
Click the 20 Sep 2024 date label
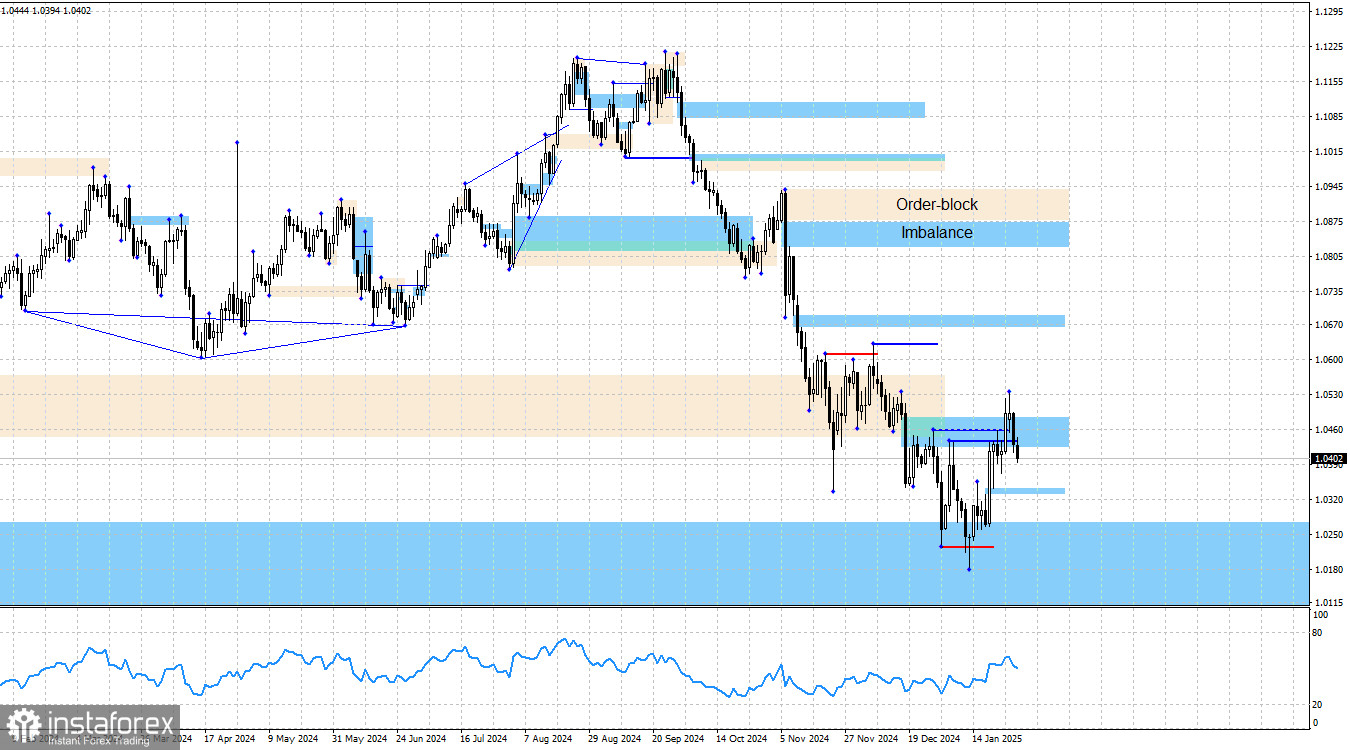679,739
